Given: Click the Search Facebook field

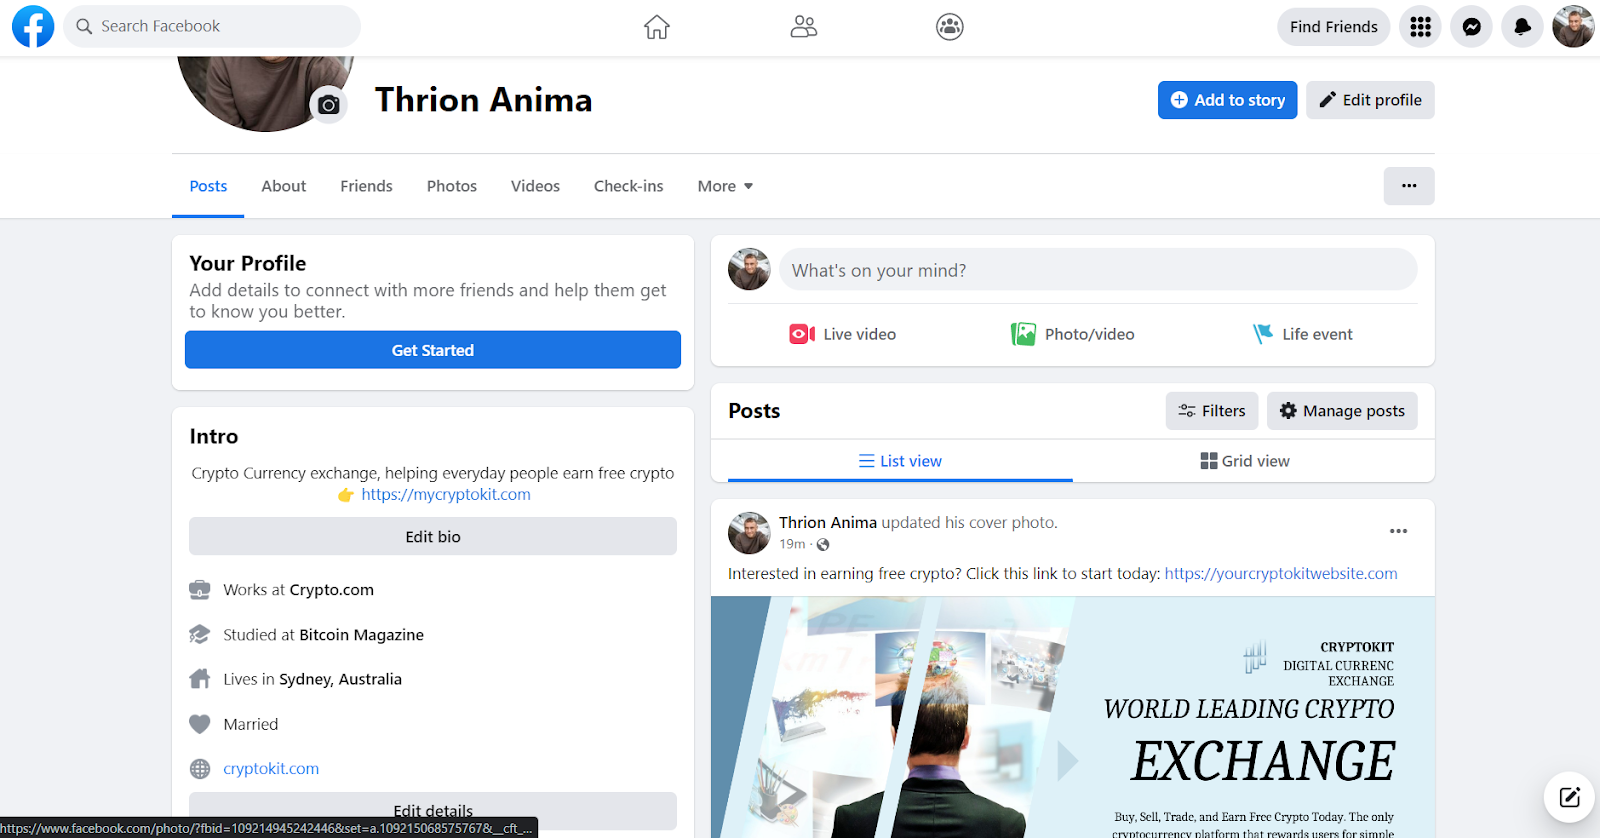Looking at the screenshot, I should pyautogui.click(x=212, y=27).
